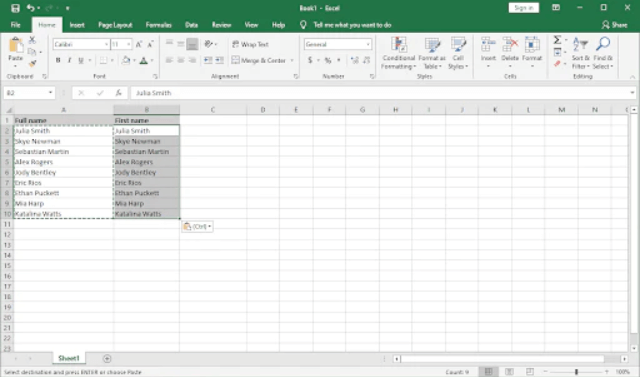641x377 pixels.
Task: Set the Top Align vertical alignment
Action: (169, 43)
